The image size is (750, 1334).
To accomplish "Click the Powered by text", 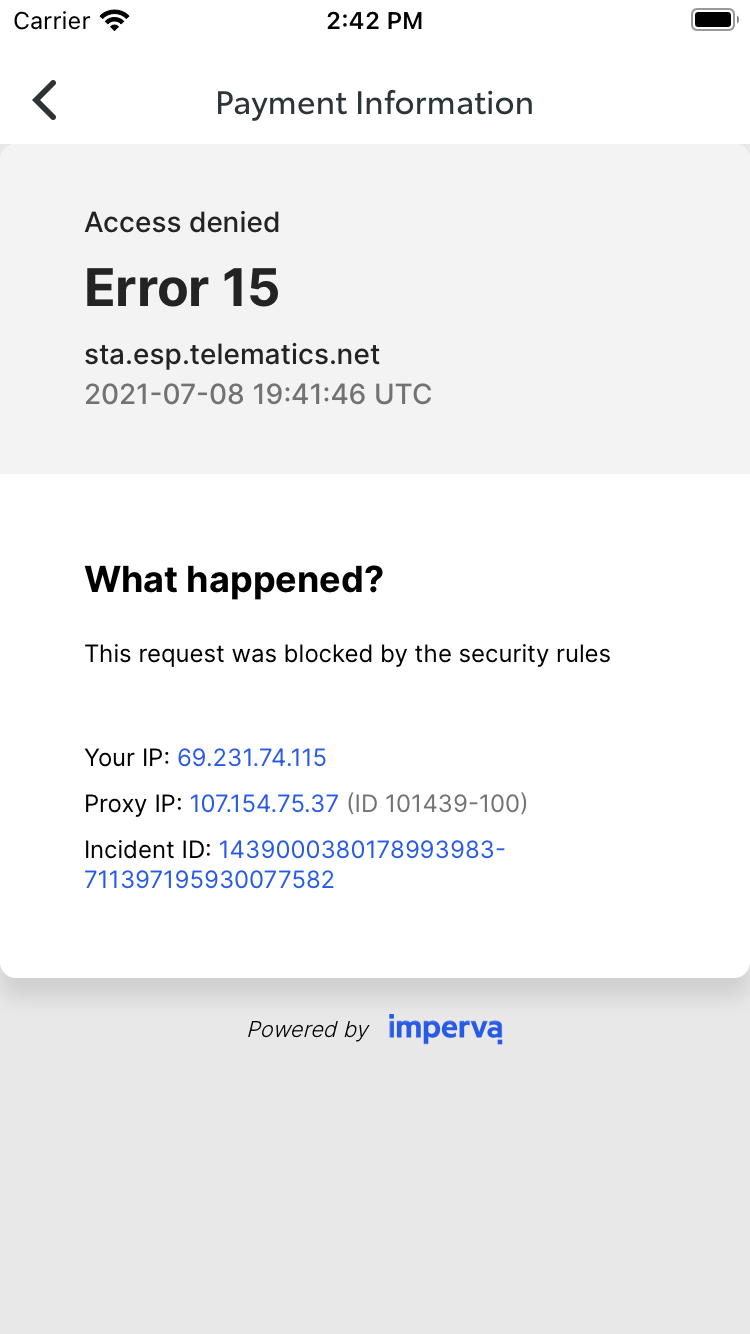I will pos(309,1029).
